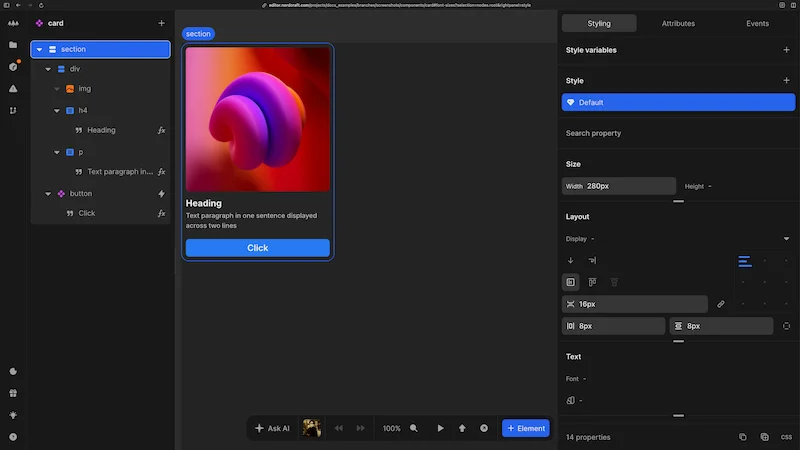
Task: Set flex direction to column down arrow
Action: pyautogui.click(x=570, y=260)
